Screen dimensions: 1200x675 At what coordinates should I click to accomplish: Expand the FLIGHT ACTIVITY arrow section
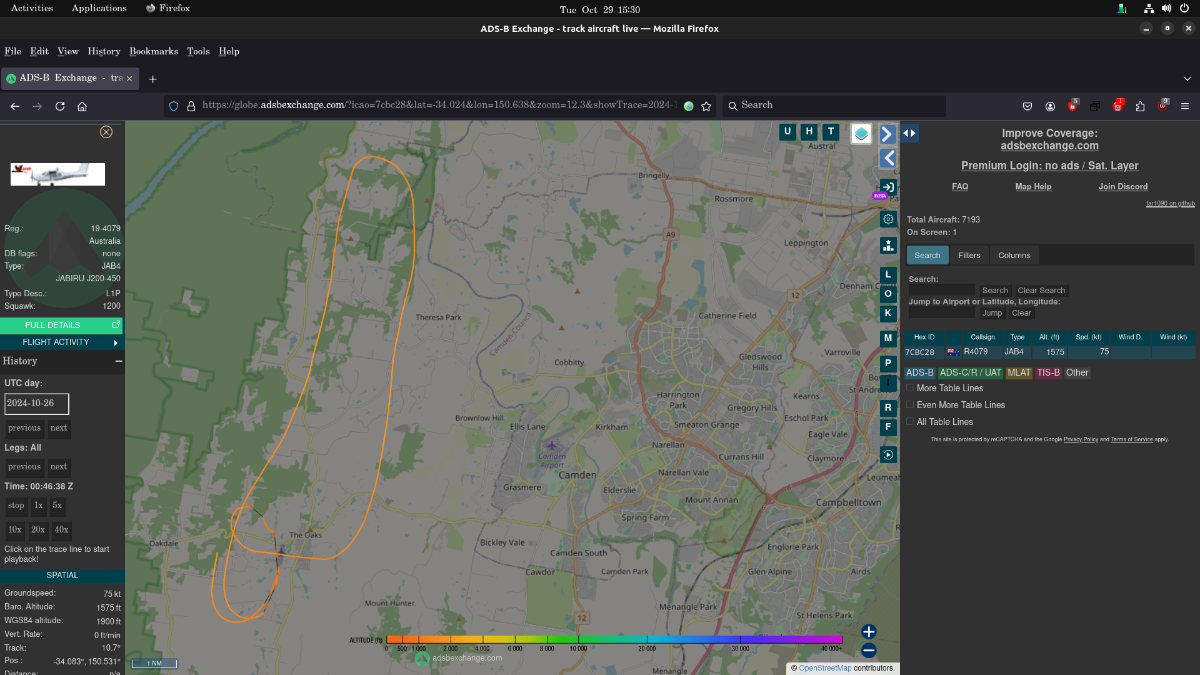(x=62, y=342)
